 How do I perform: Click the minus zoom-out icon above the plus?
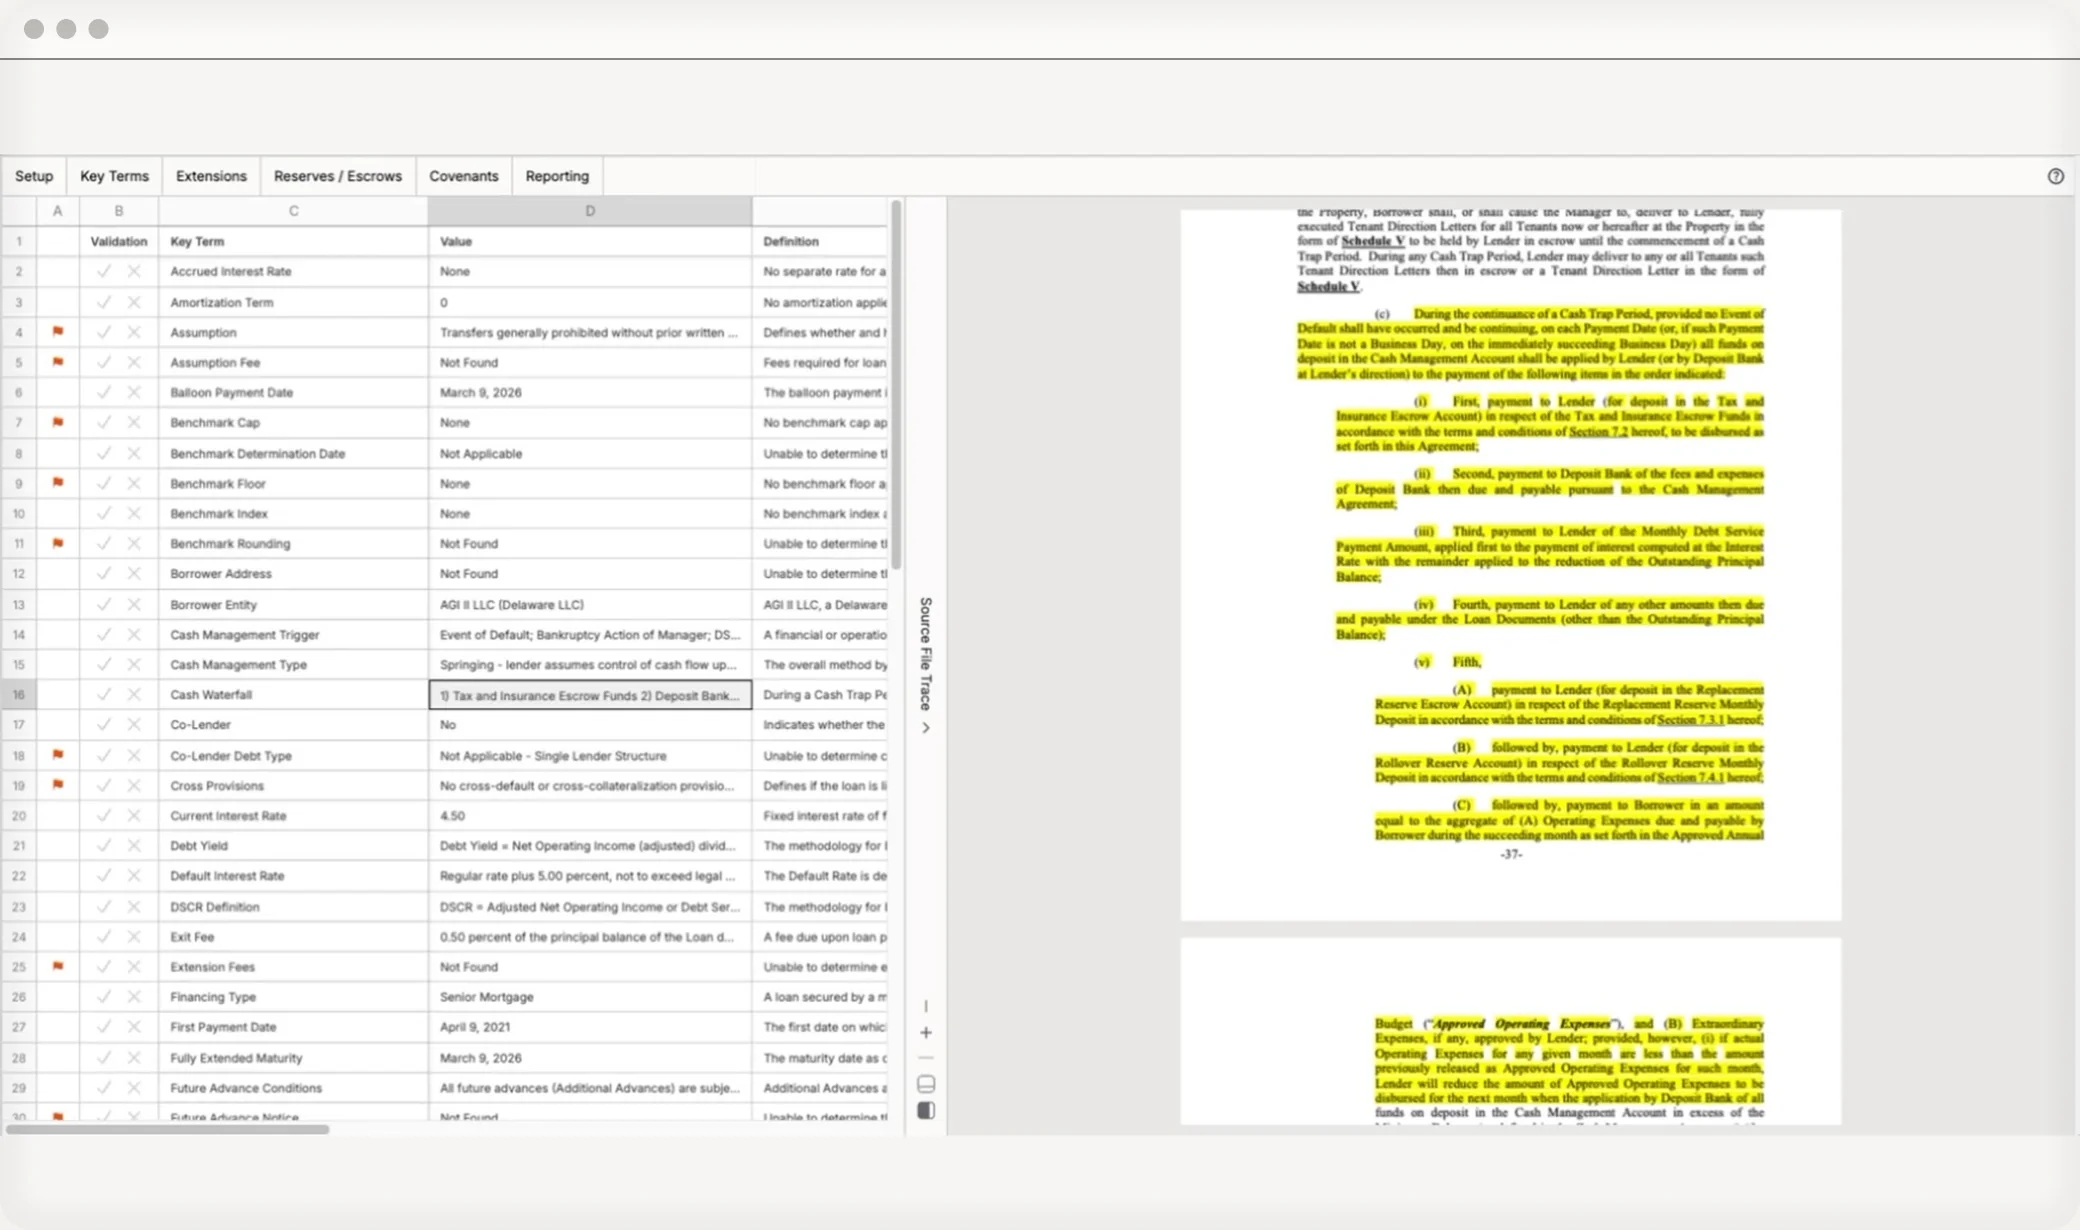pyautogui.click(x=926, y=1006)
